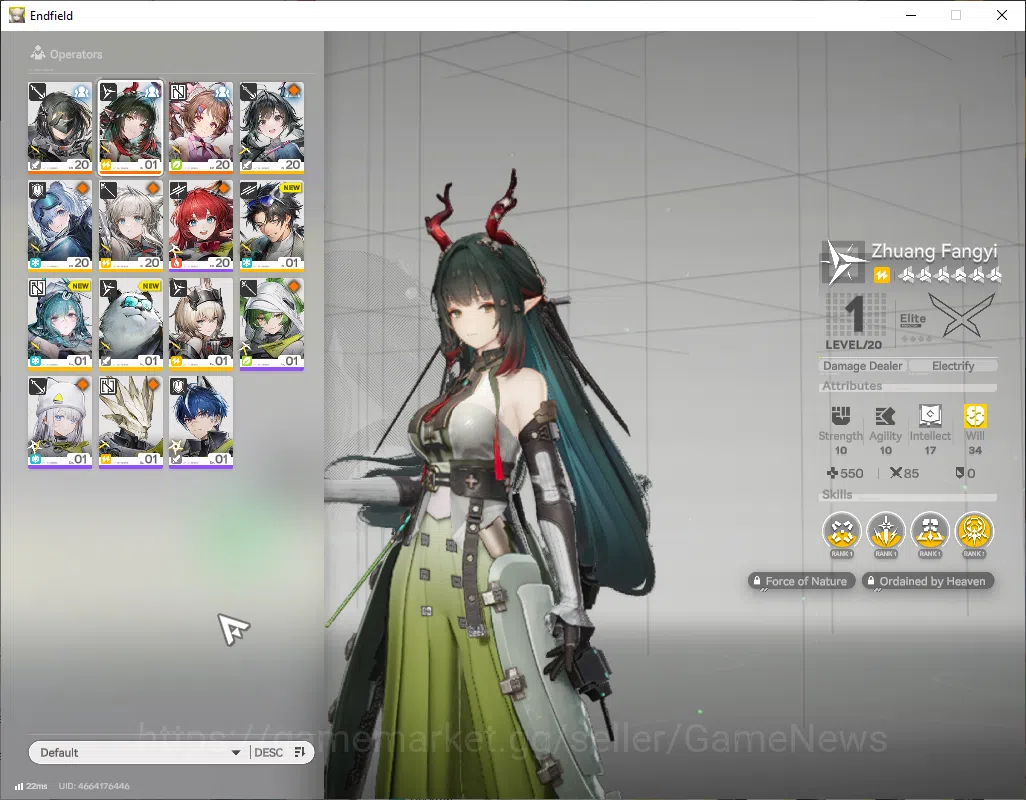Click the Intellect book icon
1026x800 pixels.
click(930, 415)
